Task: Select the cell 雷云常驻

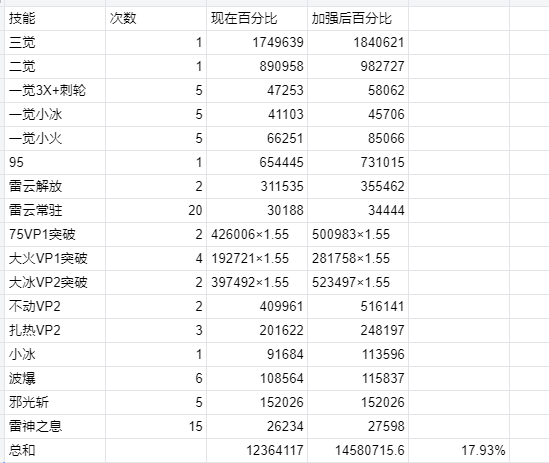Action: [x=55, y=210]
